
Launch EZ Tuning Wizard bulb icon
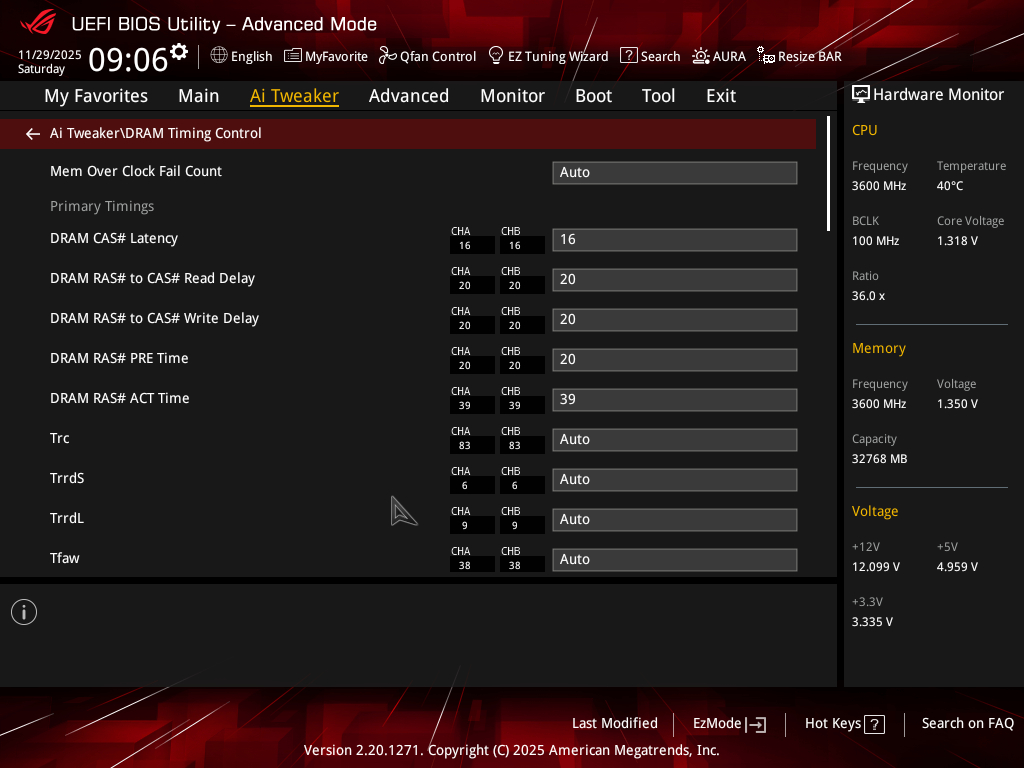495,56
